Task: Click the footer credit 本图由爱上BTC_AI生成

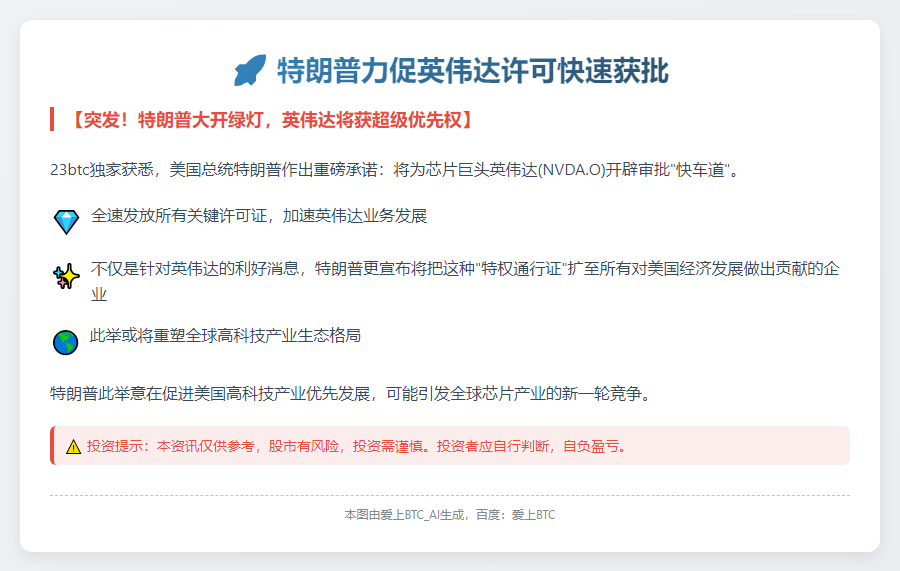Action: click(450, 515)
